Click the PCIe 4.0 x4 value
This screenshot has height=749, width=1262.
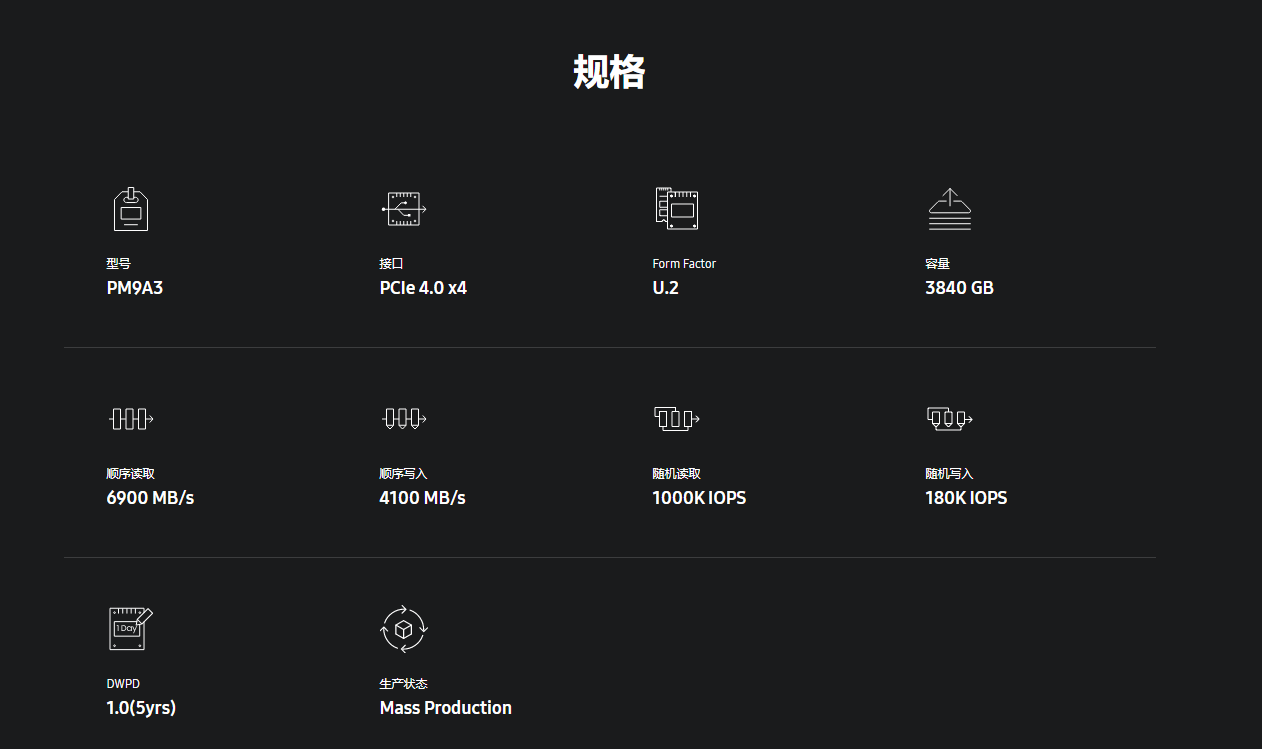click(423, 288)
